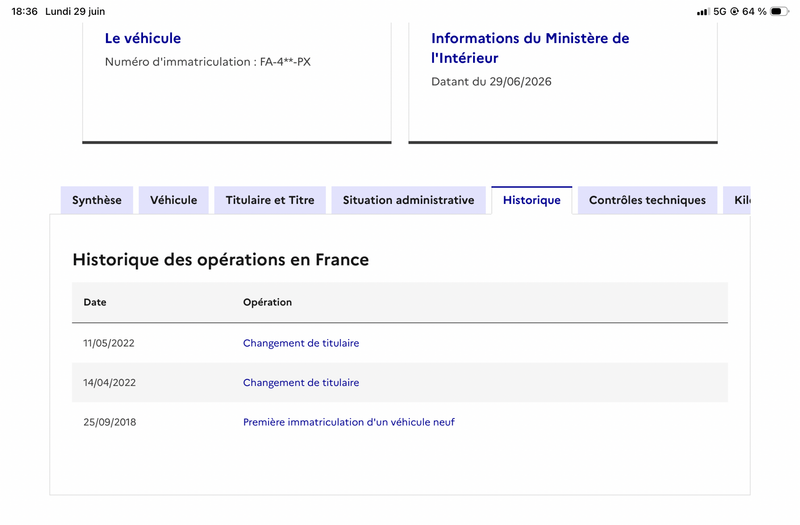Open Première immatriculation d'un véhicule neuf link
800x525 pixels.
point(348,422)
